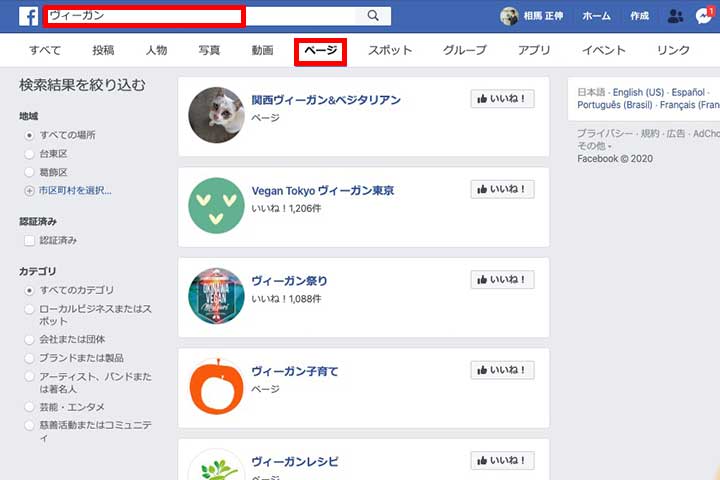Like the ヴィーガンレシピ page

[502, 461]
